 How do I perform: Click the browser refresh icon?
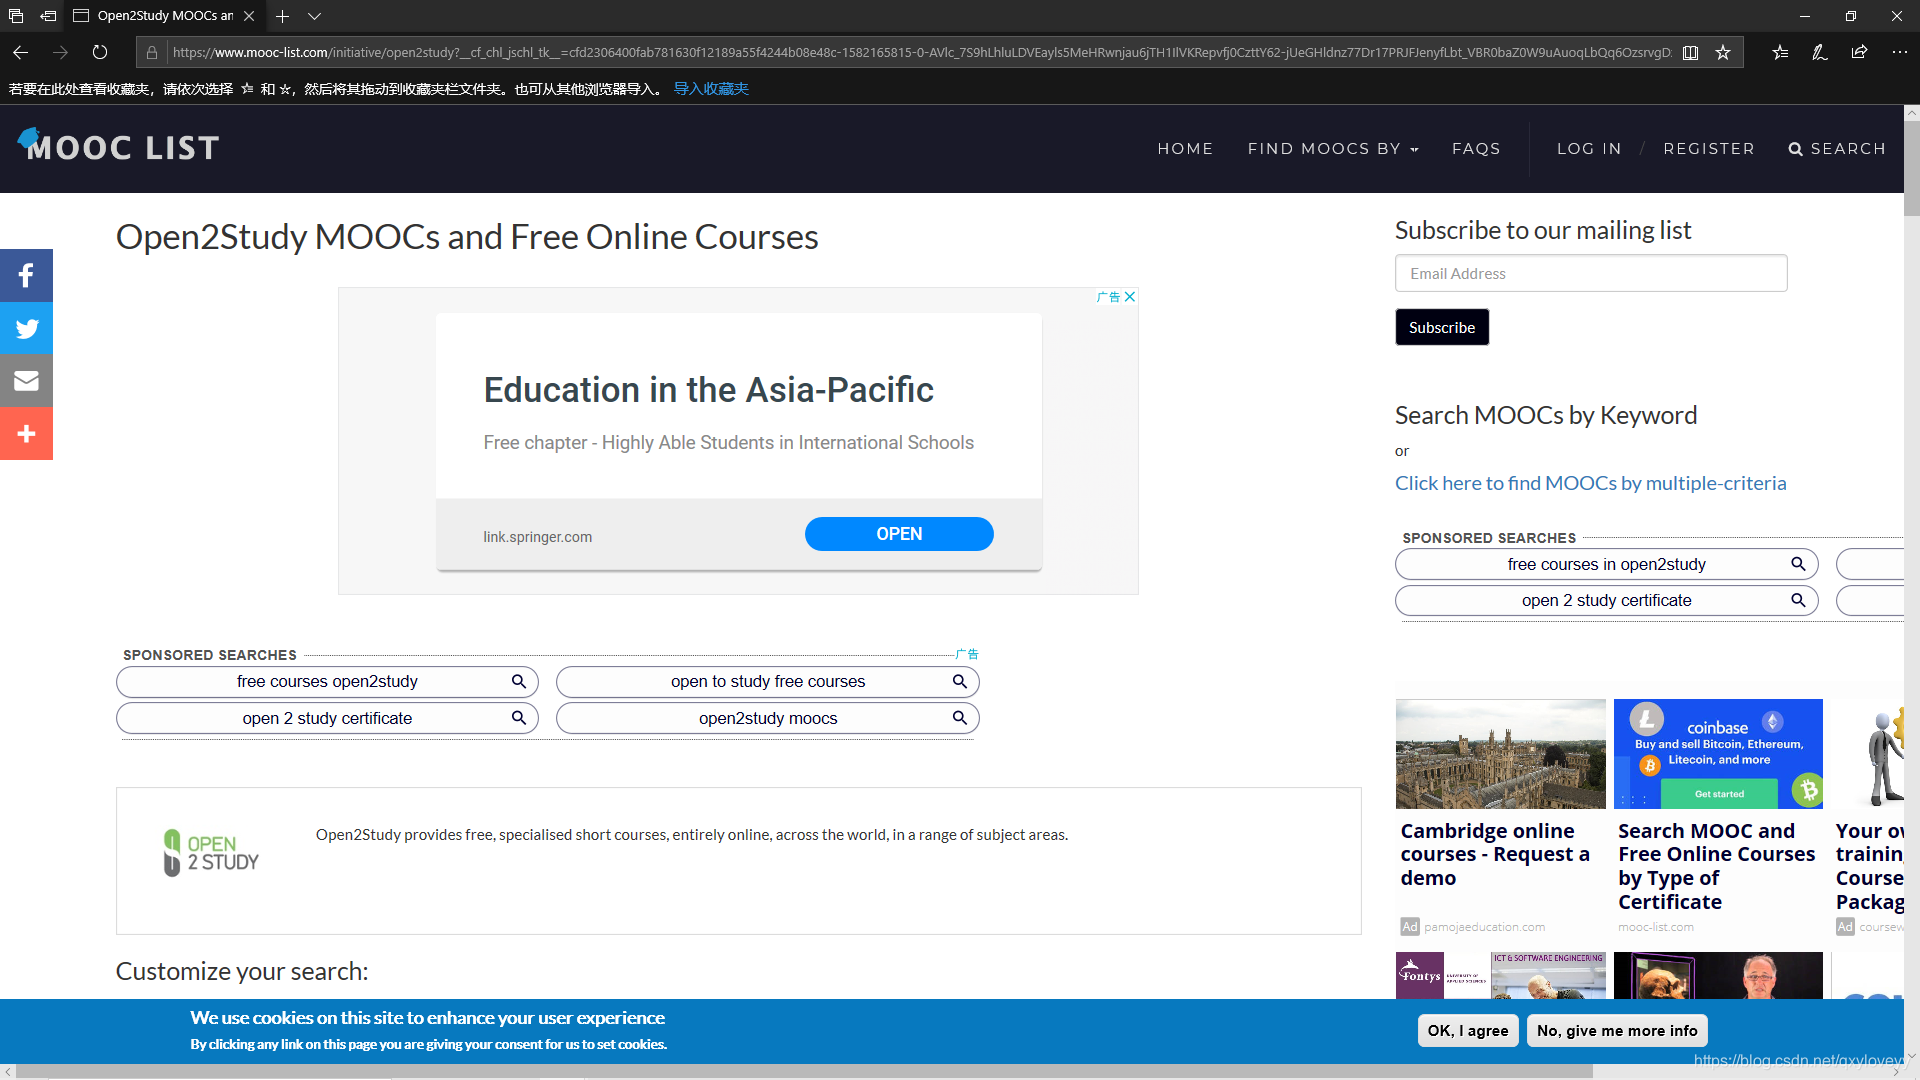[x=100, y=52]
